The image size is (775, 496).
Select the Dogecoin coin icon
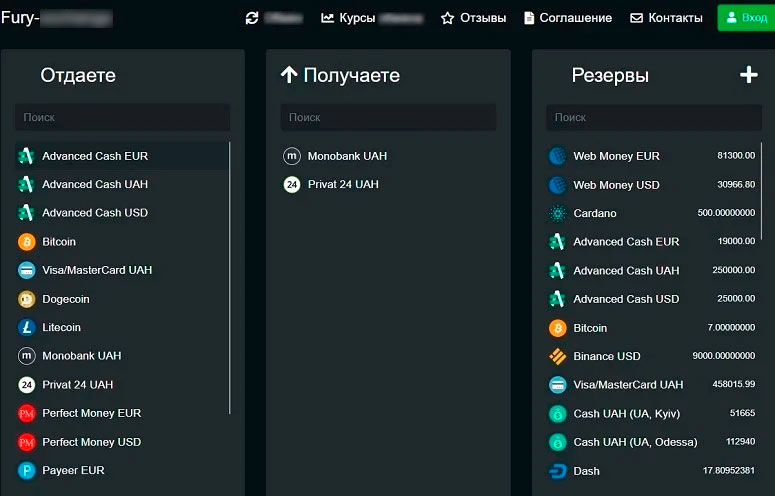pos(26,299)
